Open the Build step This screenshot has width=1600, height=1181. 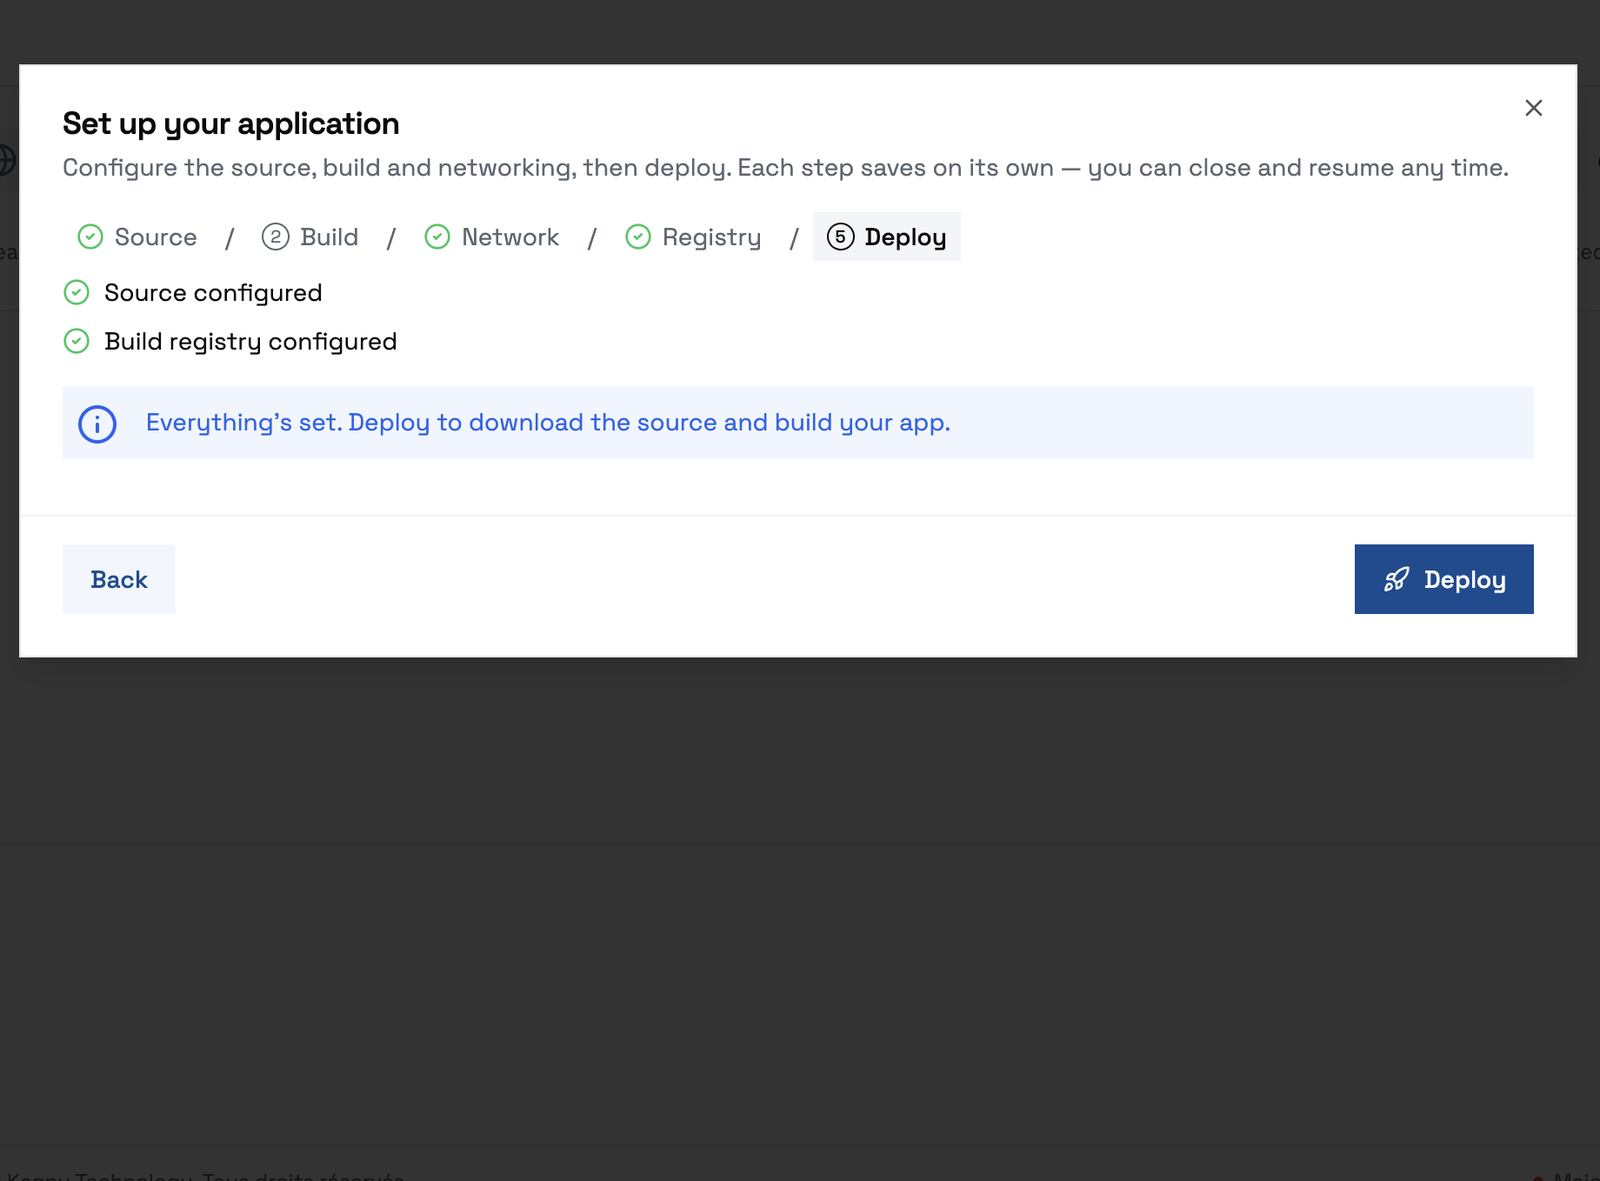[310, 237]
